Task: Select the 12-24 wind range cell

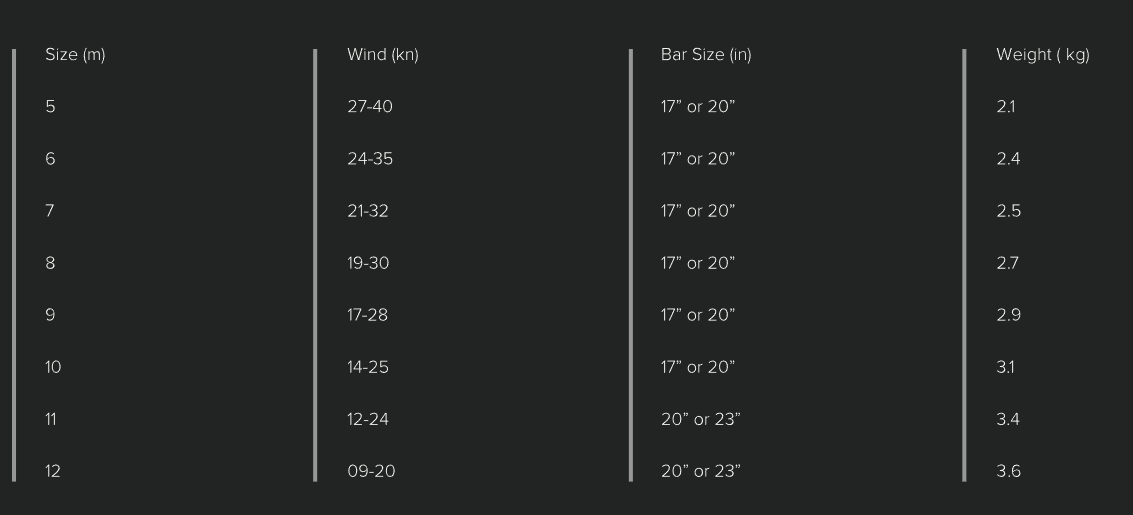Action: coord(368,419)
